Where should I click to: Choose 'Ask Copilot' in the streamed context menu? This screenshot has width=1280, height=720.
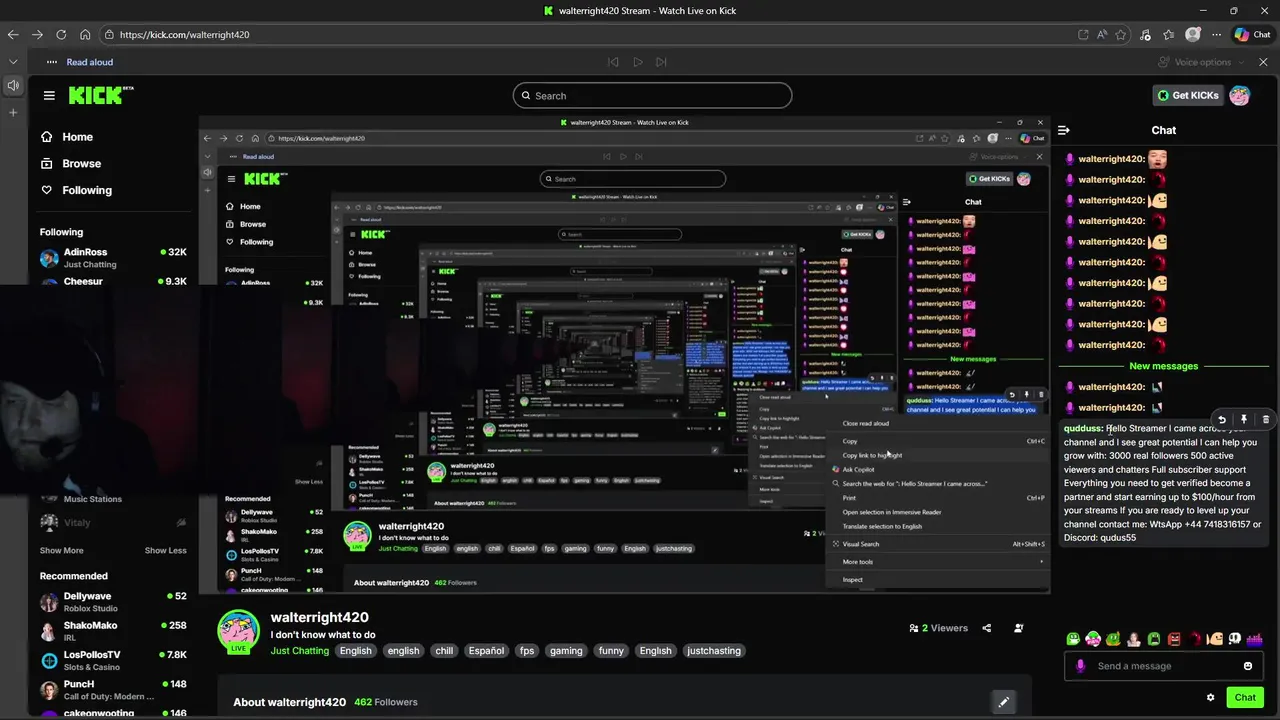[858, 469]
